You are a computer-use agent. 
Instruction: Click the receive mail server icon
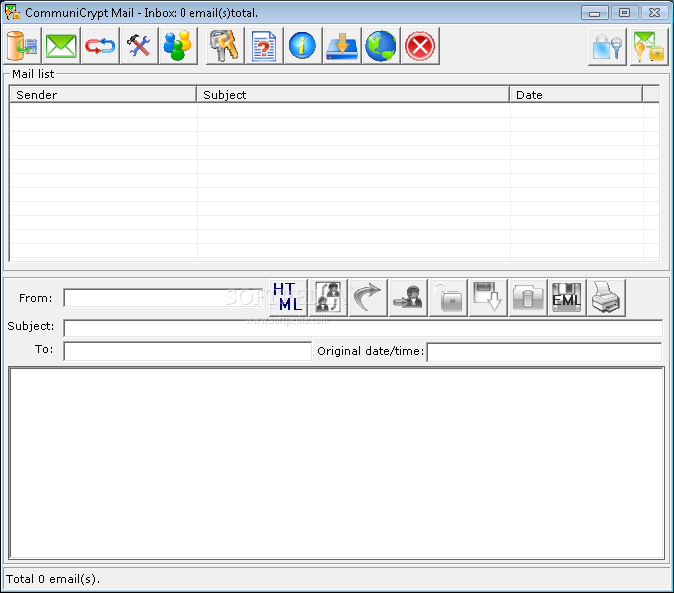tap(22, 46)
